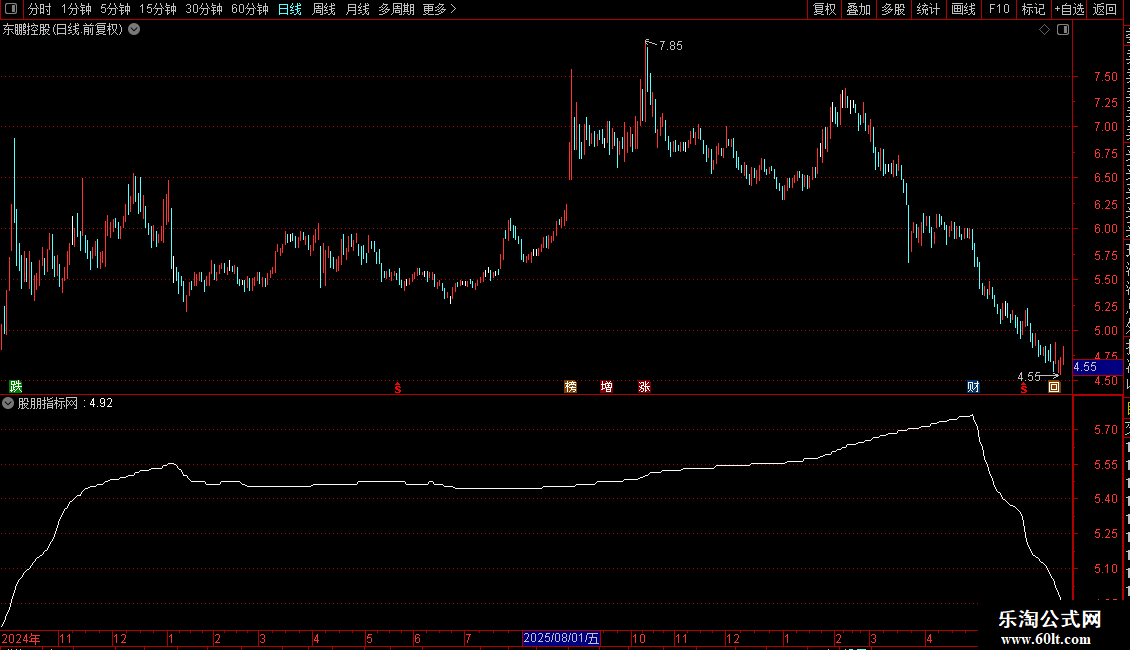
Task: Click the green 跌 marker
Action: [x=16, y=387]
